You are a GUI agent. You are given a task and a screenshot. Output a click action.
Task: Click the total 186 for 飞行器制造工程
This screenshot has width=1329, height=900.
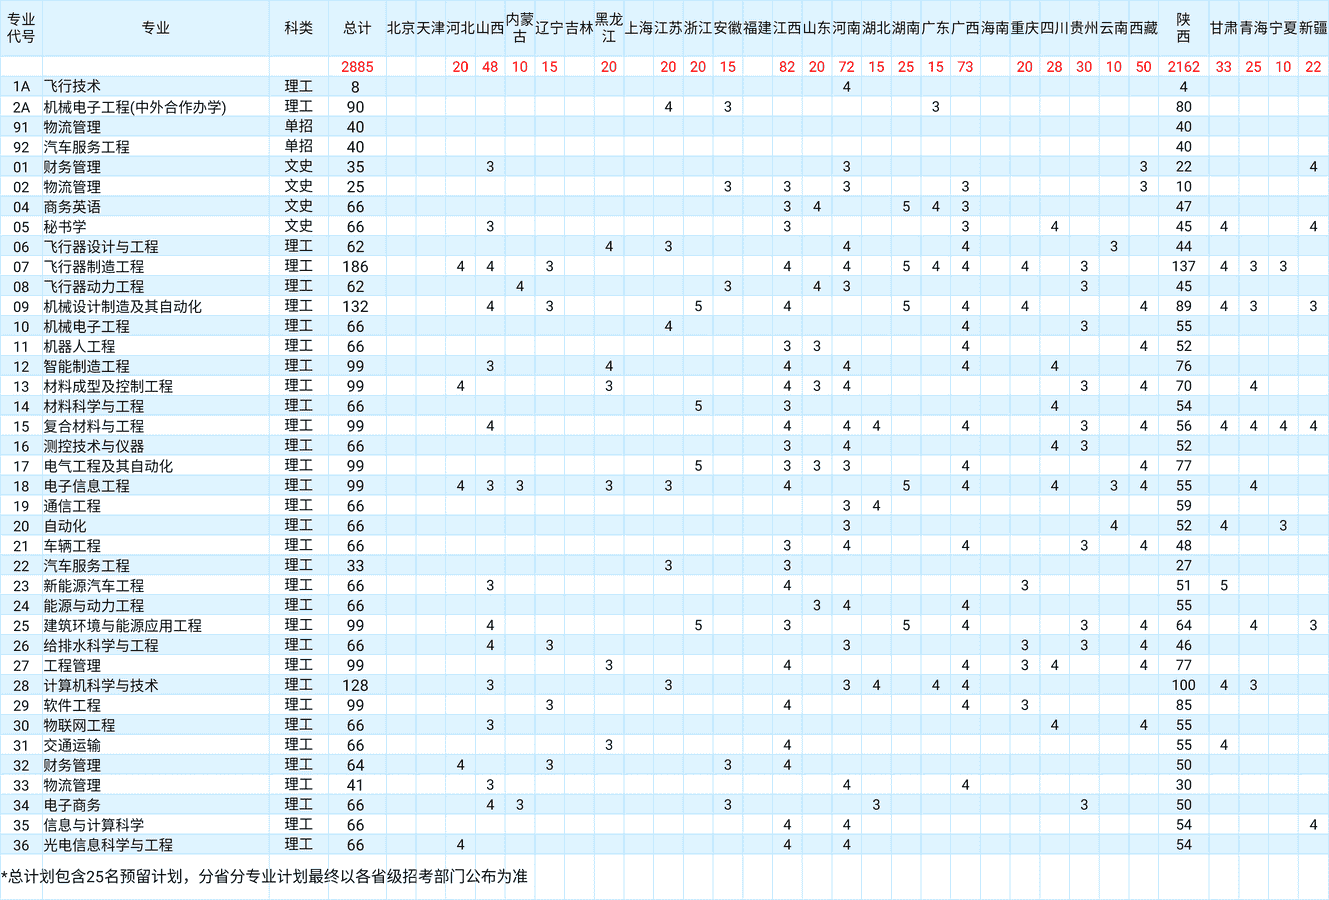tap(355, 267)
